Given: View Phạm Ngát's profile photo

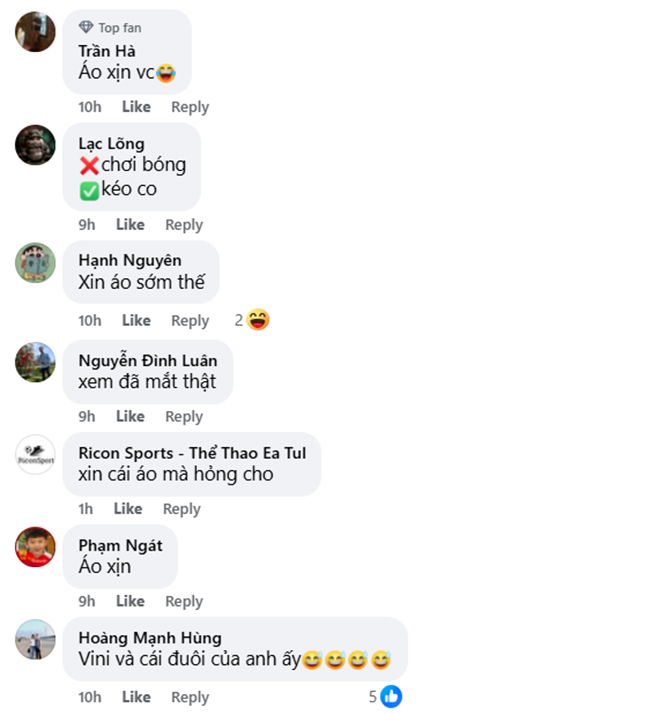Looking at the screenshot, I should pyautogui.click(x=35, y=547).
